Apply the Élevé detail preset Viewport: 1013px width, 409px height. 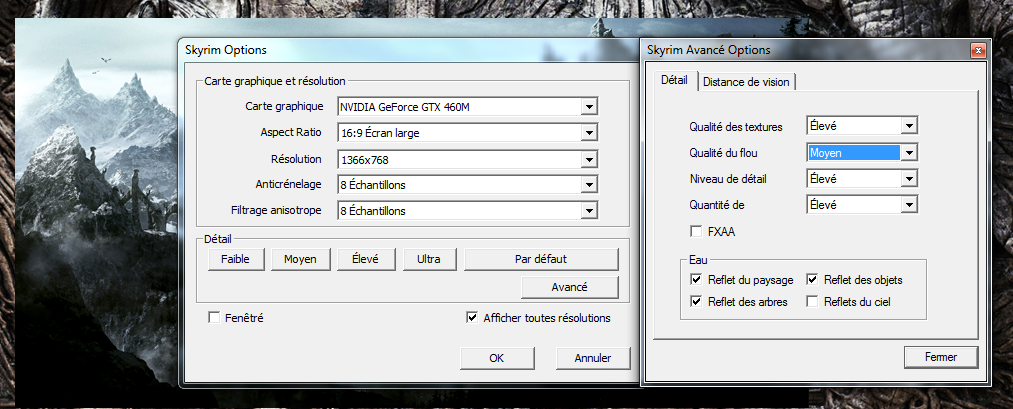tap(366, 259)
